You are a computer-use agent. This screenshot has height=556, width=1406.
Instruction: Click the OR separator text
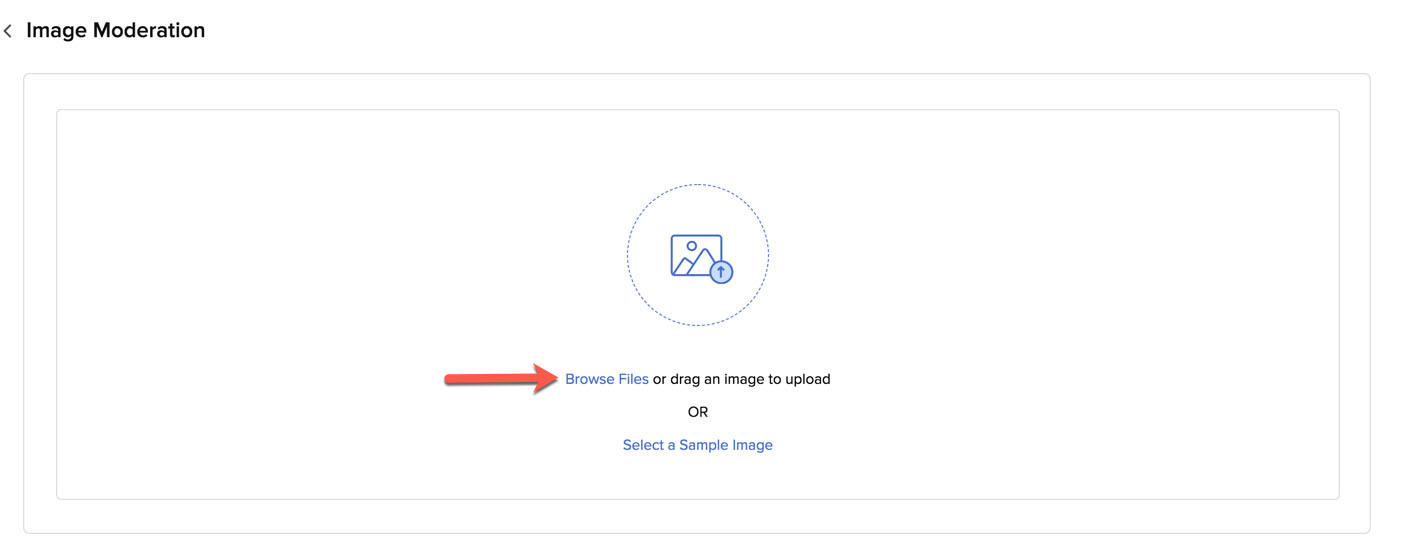698,412
